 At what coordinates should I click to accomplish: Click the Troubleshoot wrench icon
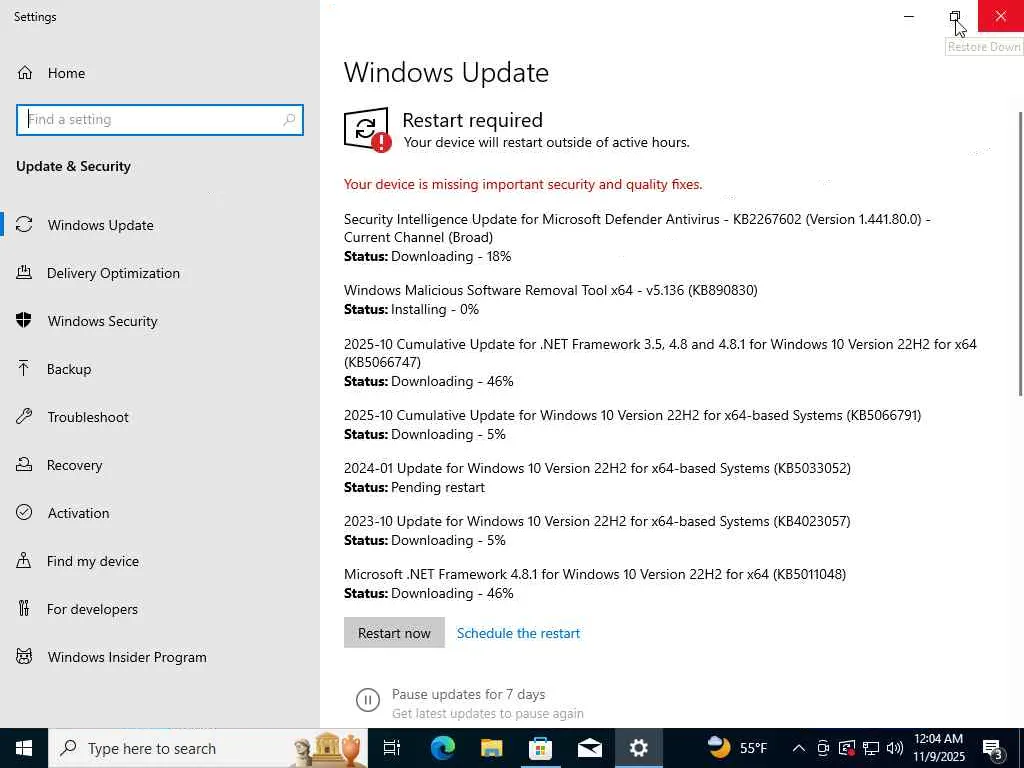click(x=24, y=416)
